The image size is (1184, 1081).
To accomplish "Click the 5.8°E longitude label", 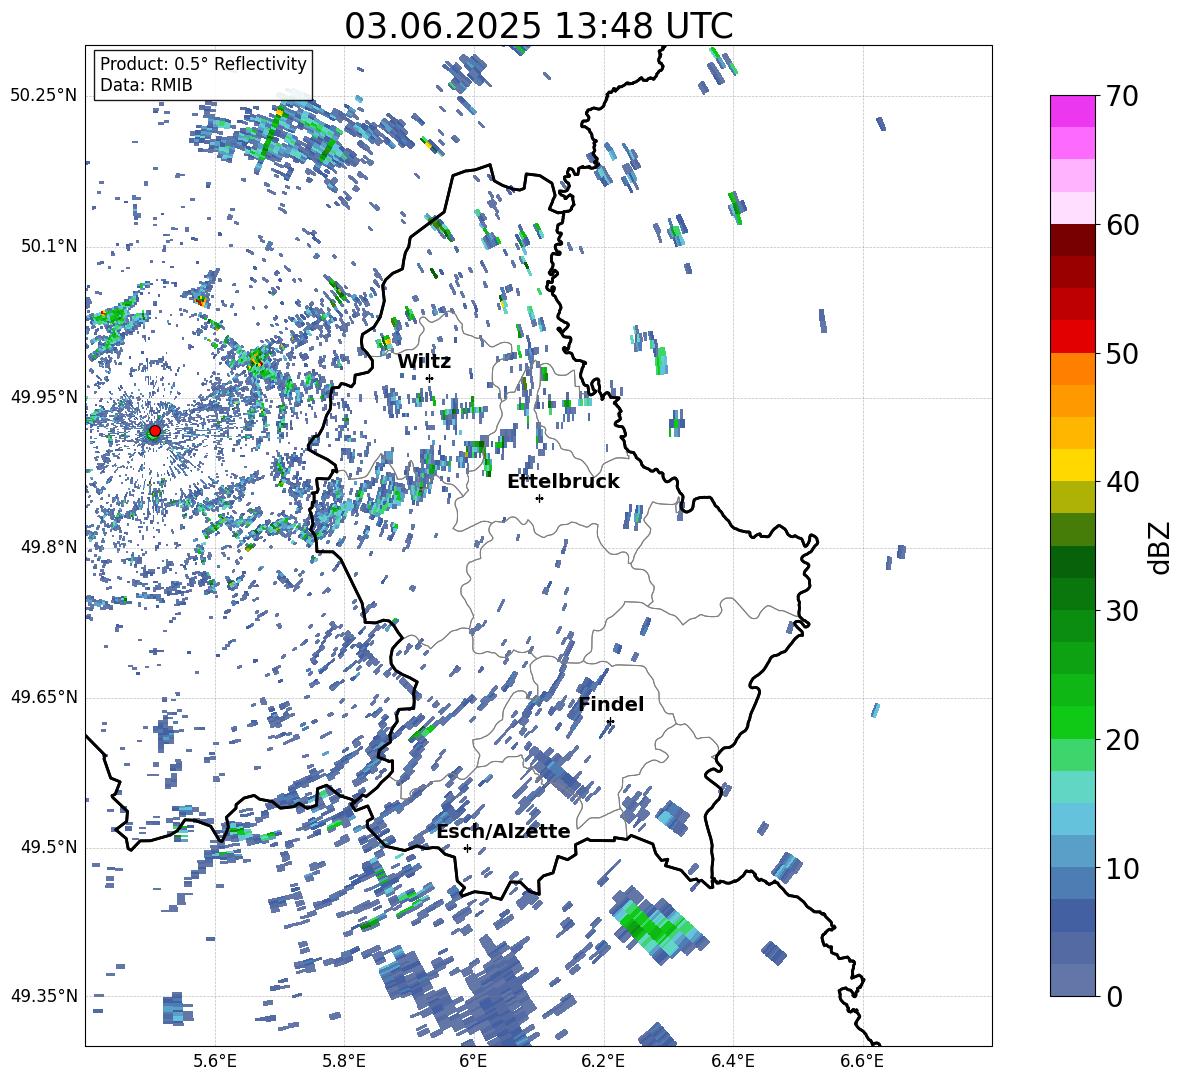I will (344, 1061).
